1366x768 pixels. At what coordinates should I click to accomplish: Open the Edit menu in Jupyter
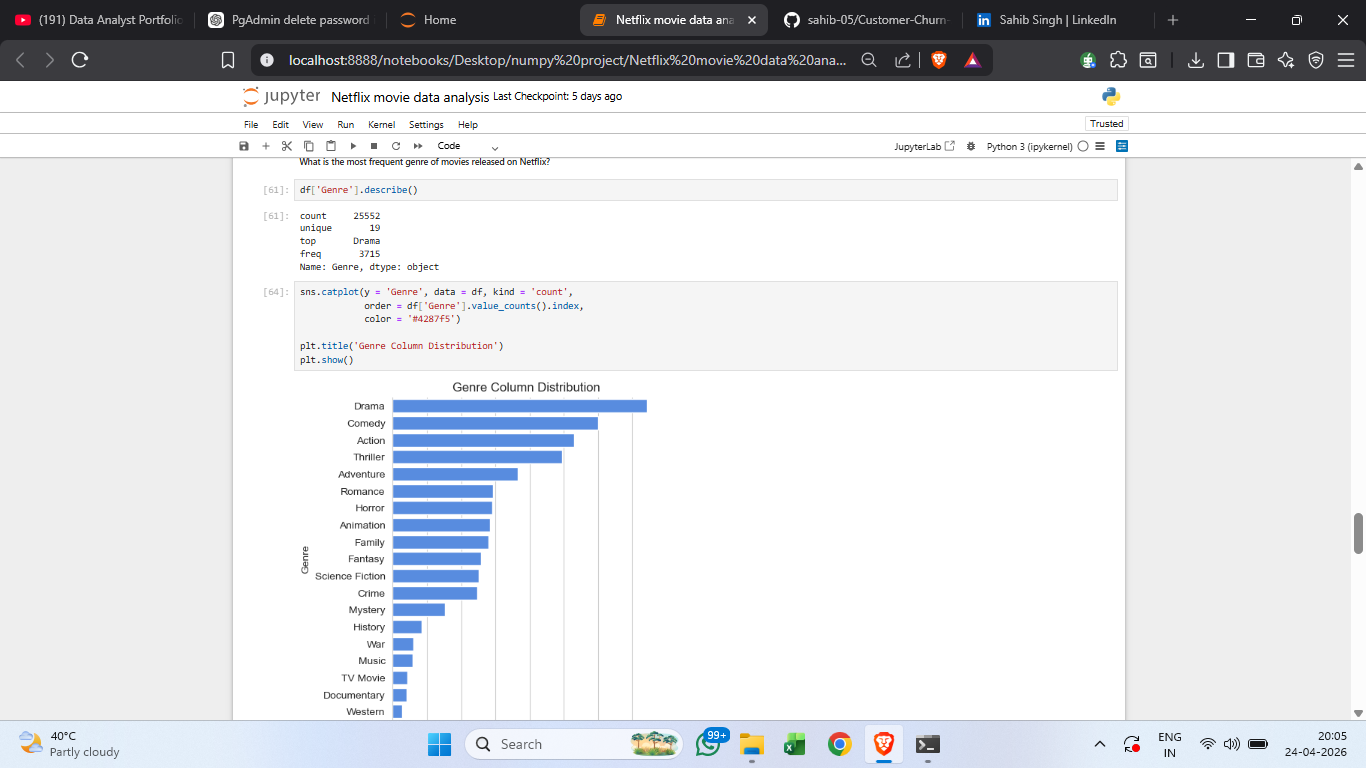coord(281,125)
